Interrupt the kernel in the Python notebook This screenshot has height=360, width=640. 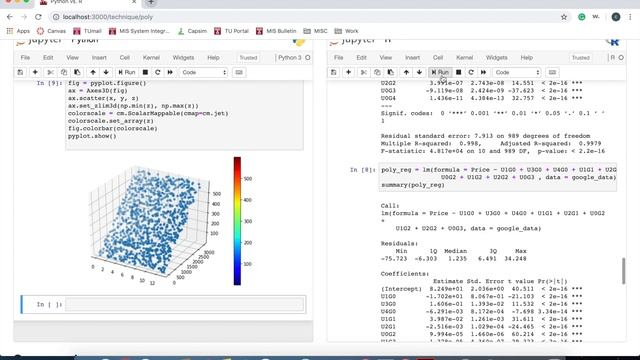(x=145, y=72)
